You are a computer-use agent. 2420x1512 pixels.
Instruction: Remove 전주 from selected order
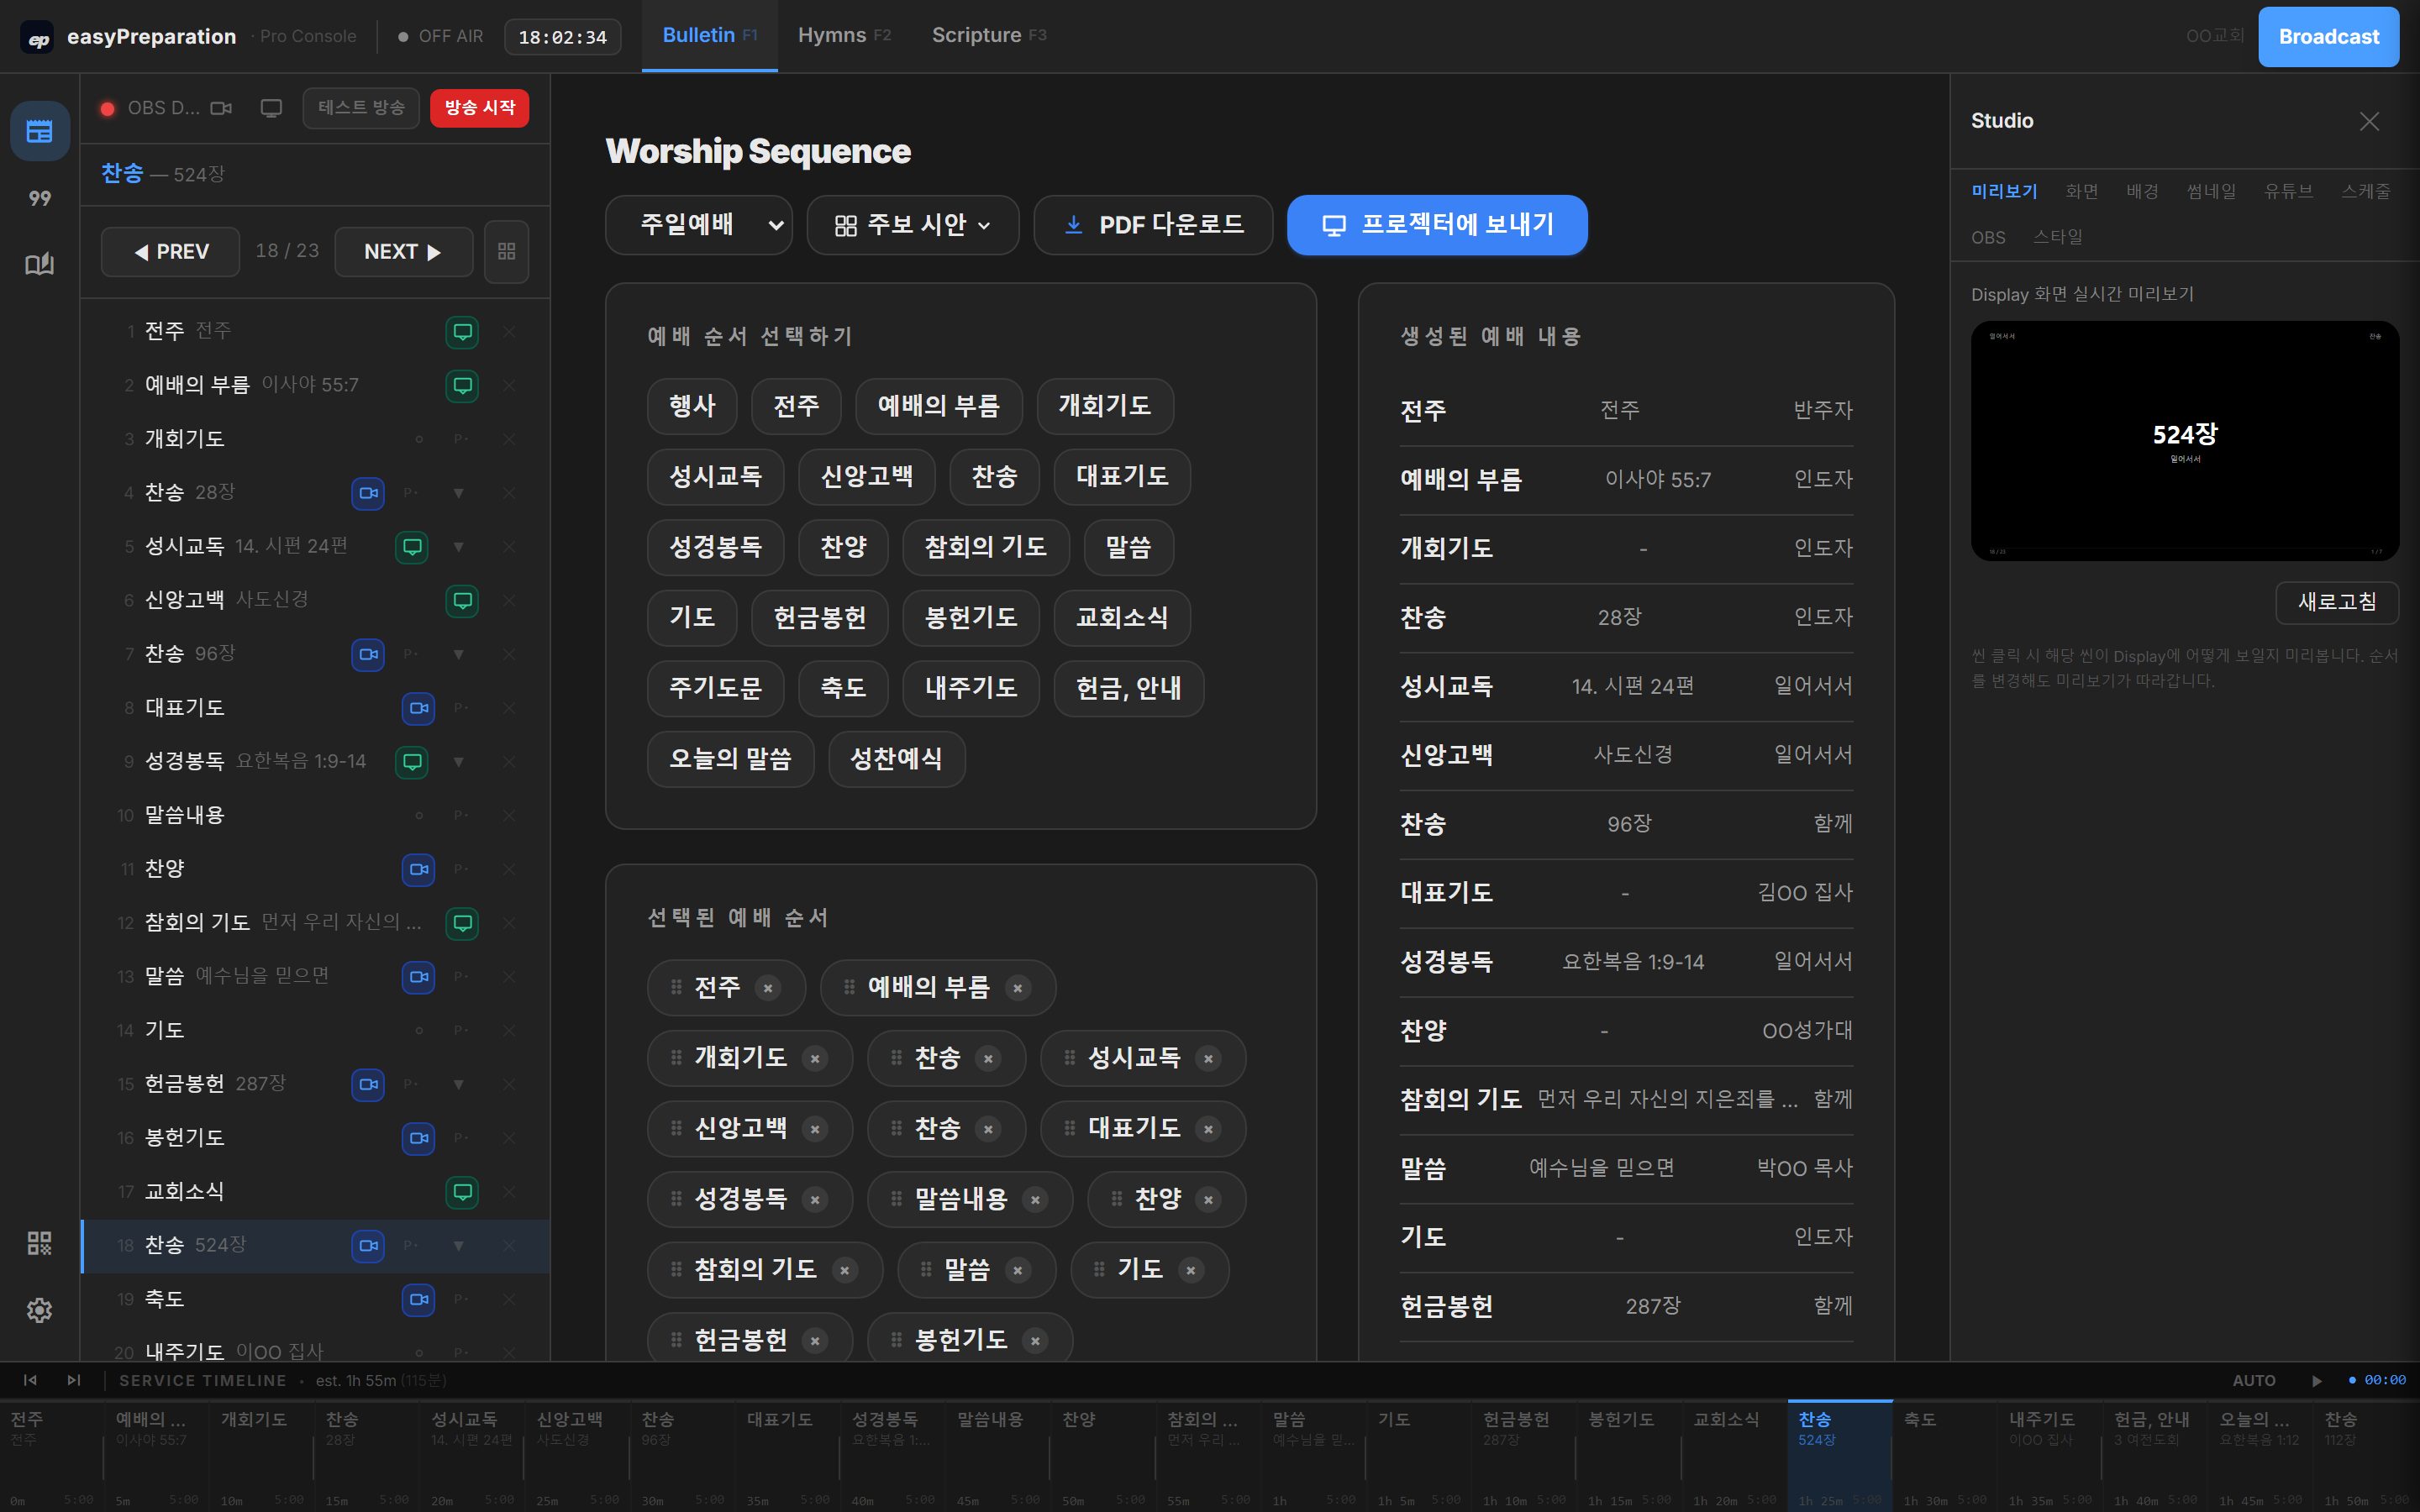pyautogui.click(x=768, y=988)
